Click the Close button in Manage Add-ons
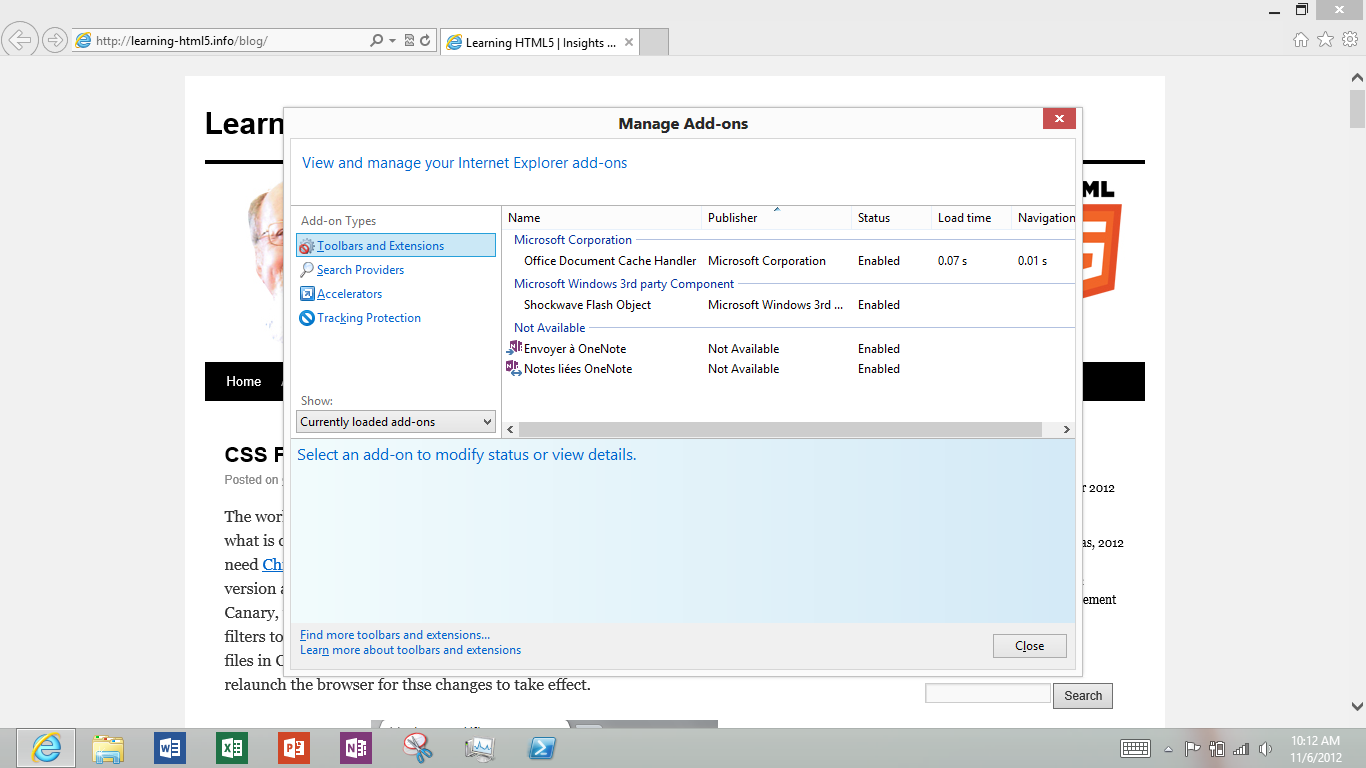1366x768 pixels. coord(1030,646)
